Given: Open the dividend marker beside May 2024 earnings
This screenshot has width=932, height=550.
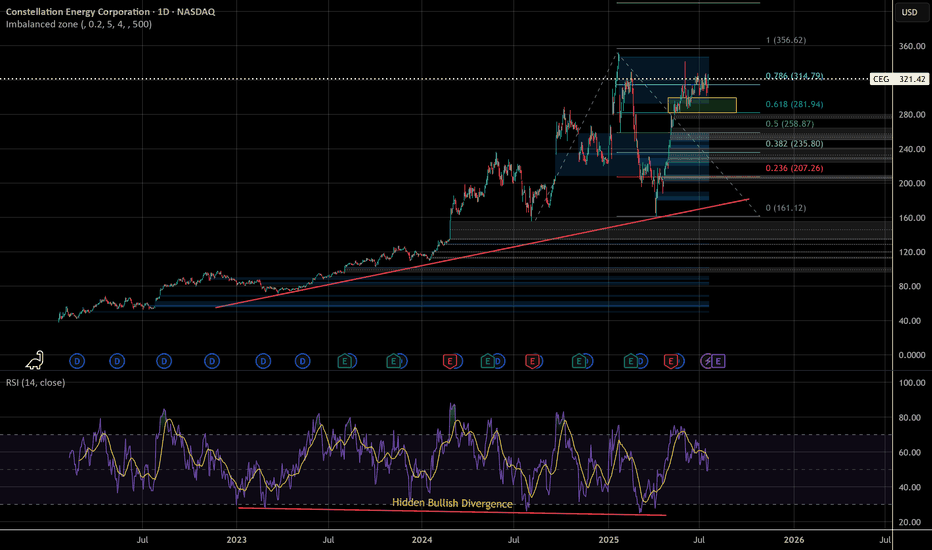Looking at the screenshot, I should coord(500,361).
